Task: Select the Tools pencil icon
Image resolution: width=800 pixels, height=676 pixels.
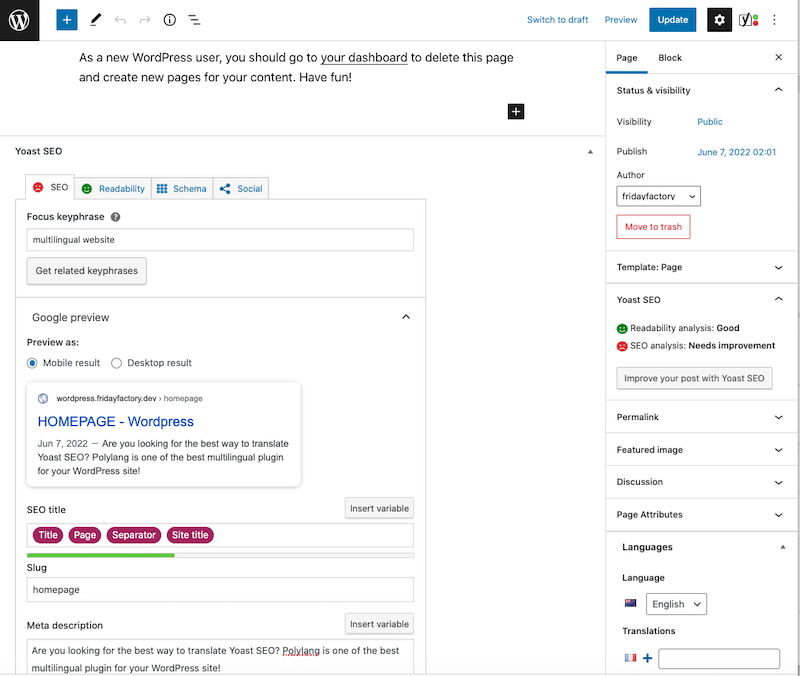Action: point(95,20)
